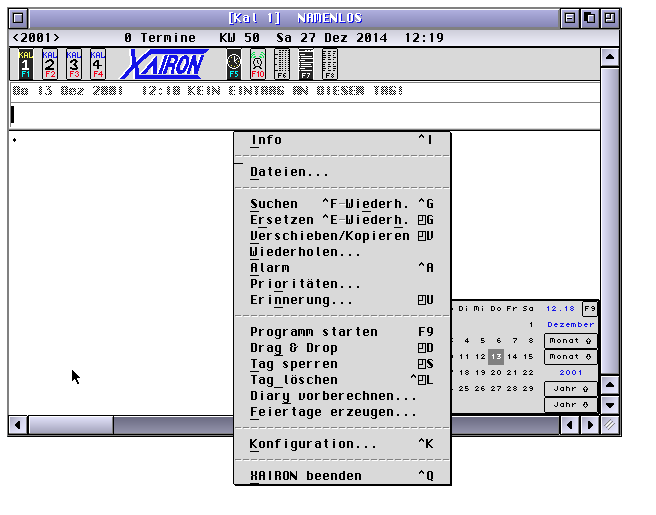Click the F8 table view icon
The width and height of the screenshot is (656, 515).
(x=330, y=64)
